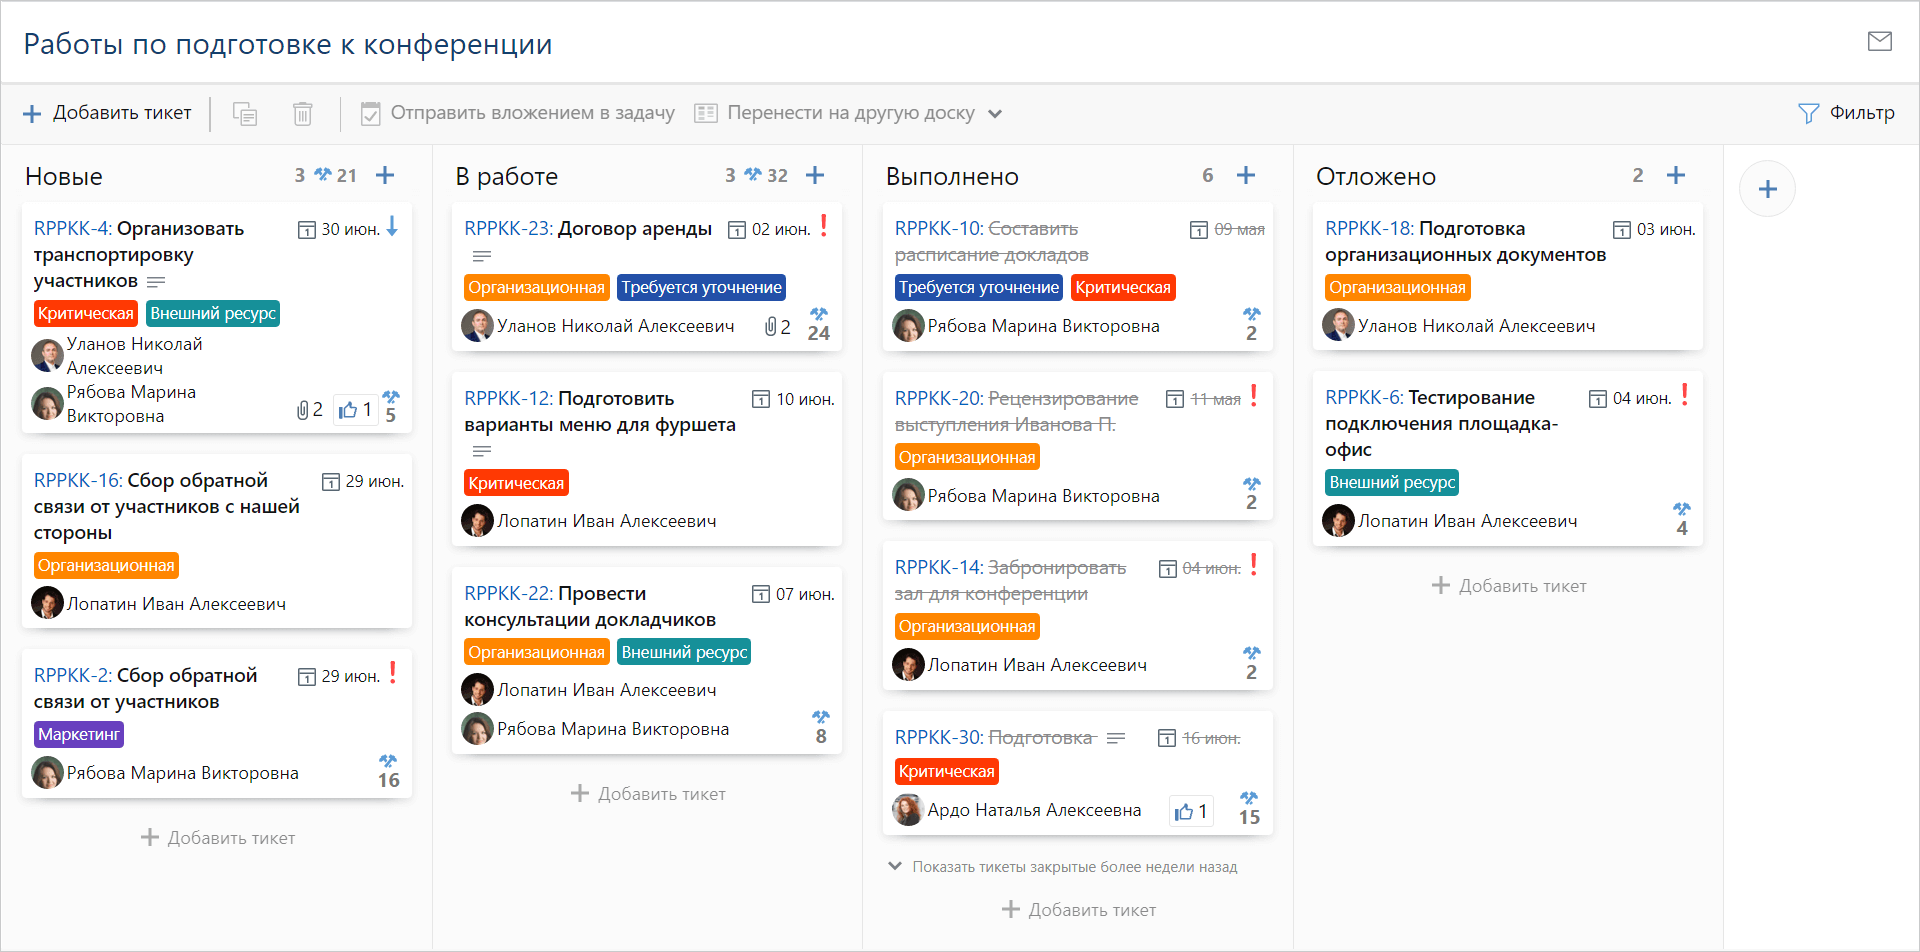Click the trash delete icon in toolbar
The image size is (1920, 952).
pos(302,114)
